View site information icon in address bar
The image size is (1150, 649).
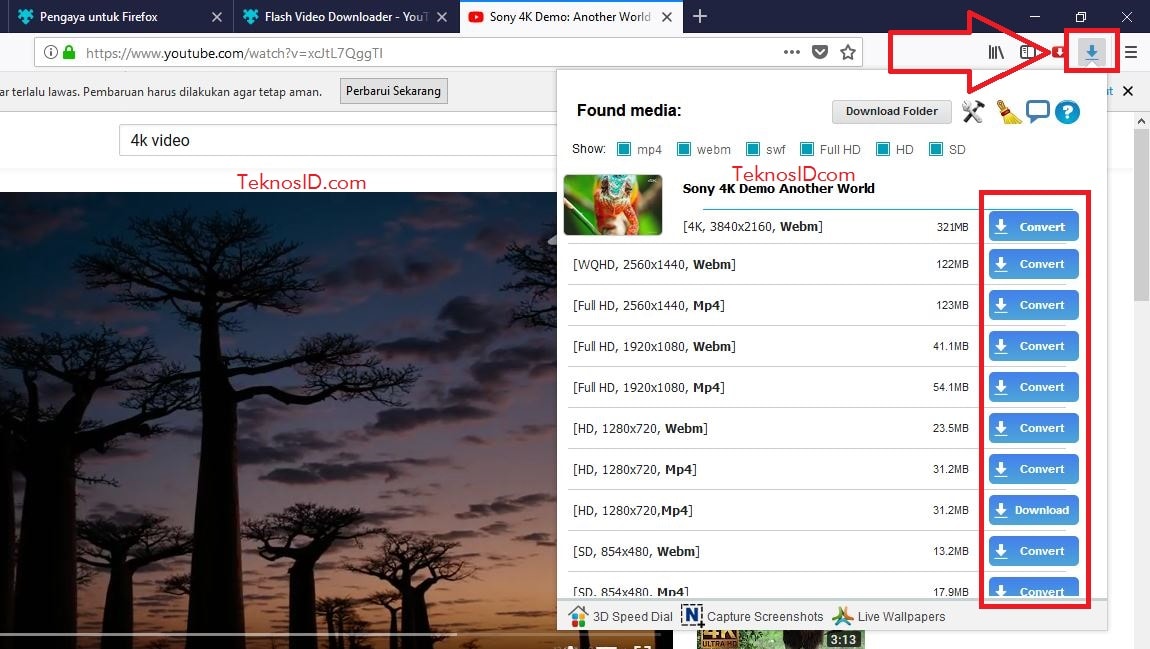pyautogui.click(x=51, y=52)
